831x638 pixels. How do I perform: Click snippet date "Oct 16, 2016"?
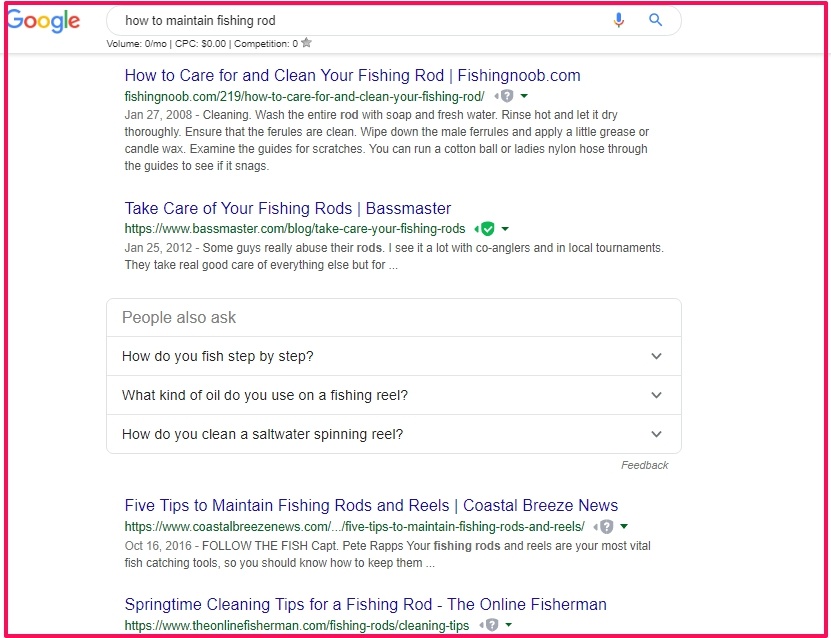pos(158,546)
